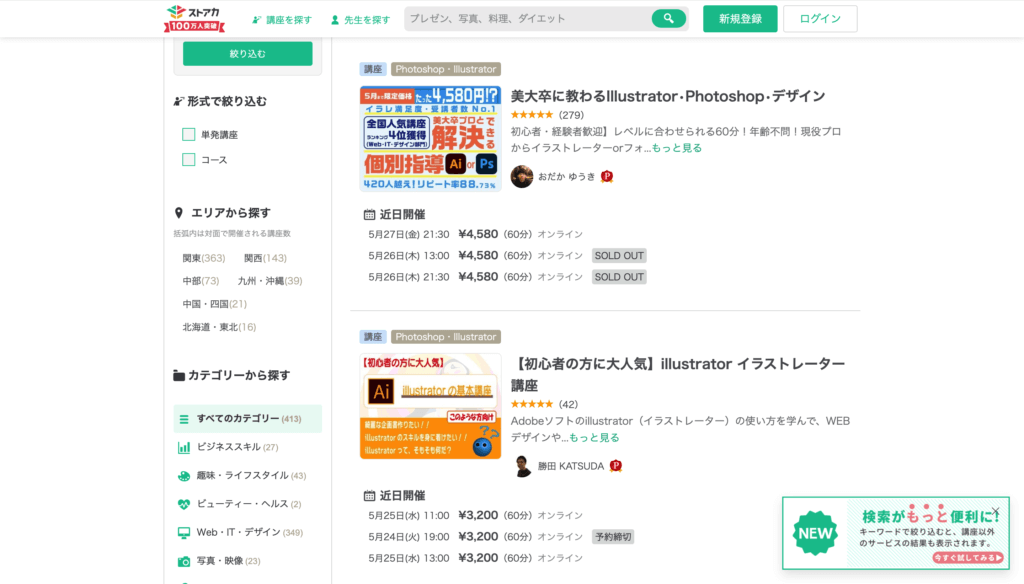Click the (42) review count
1024x584 pixels.
(568, 404)
